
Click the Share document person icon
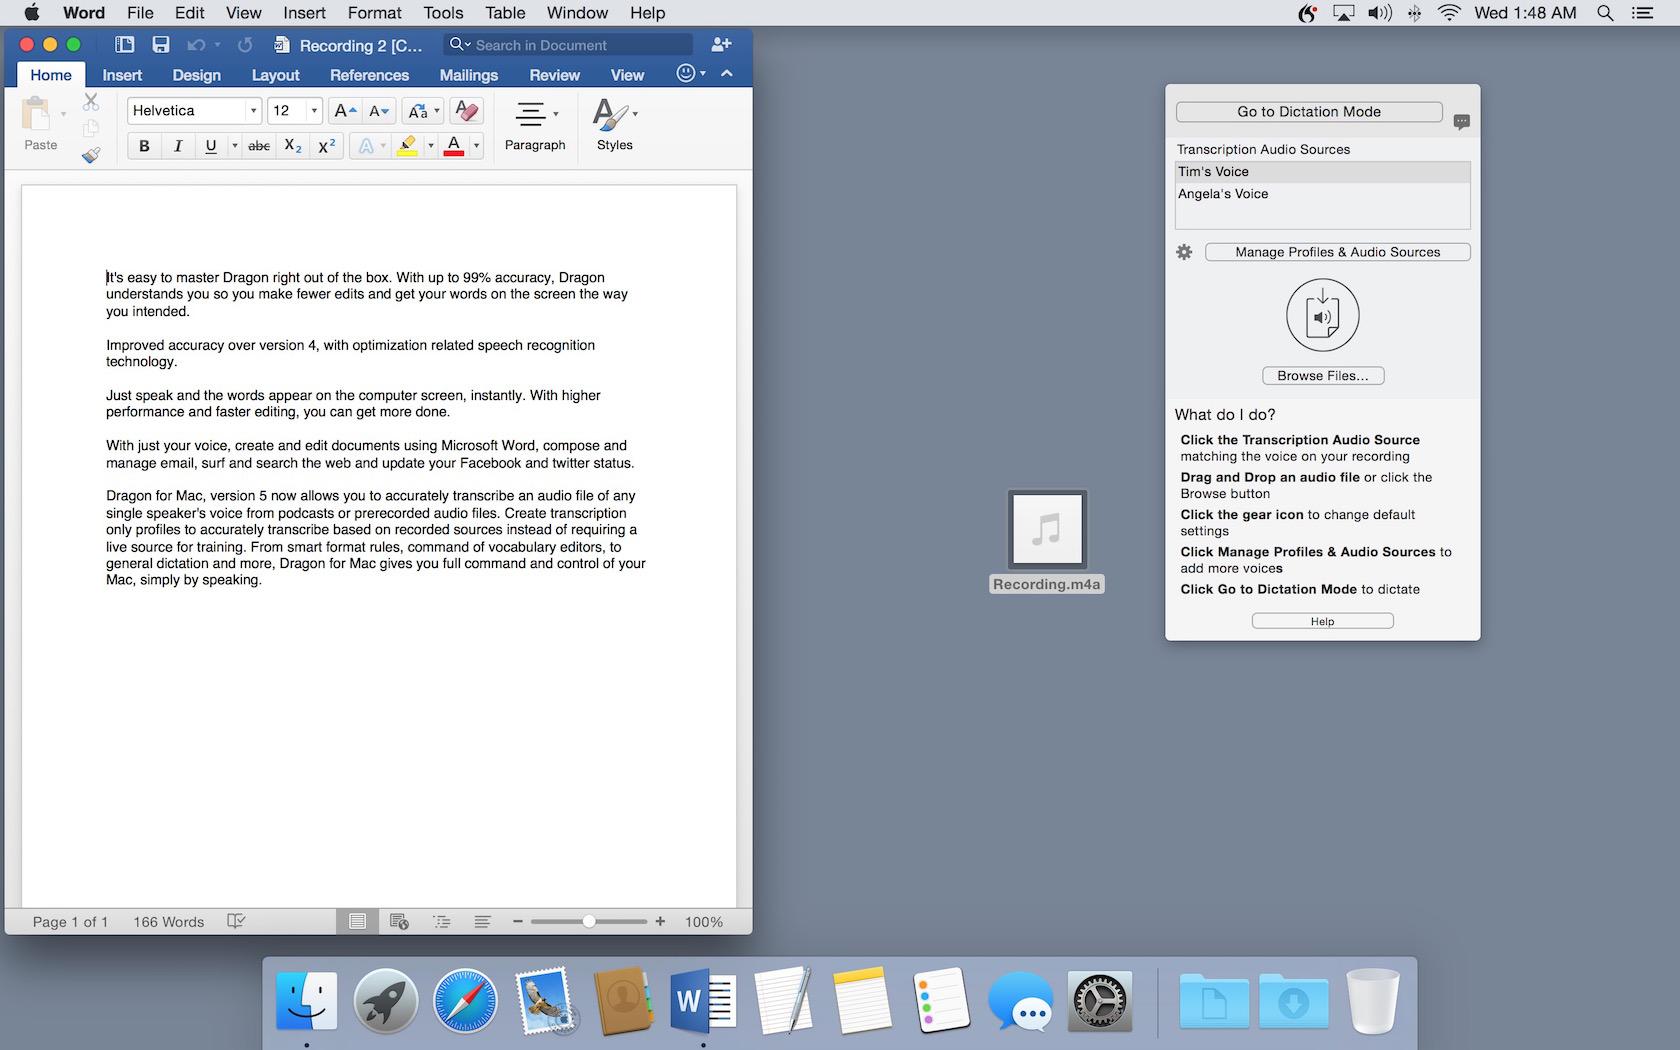tap(720, 45)
